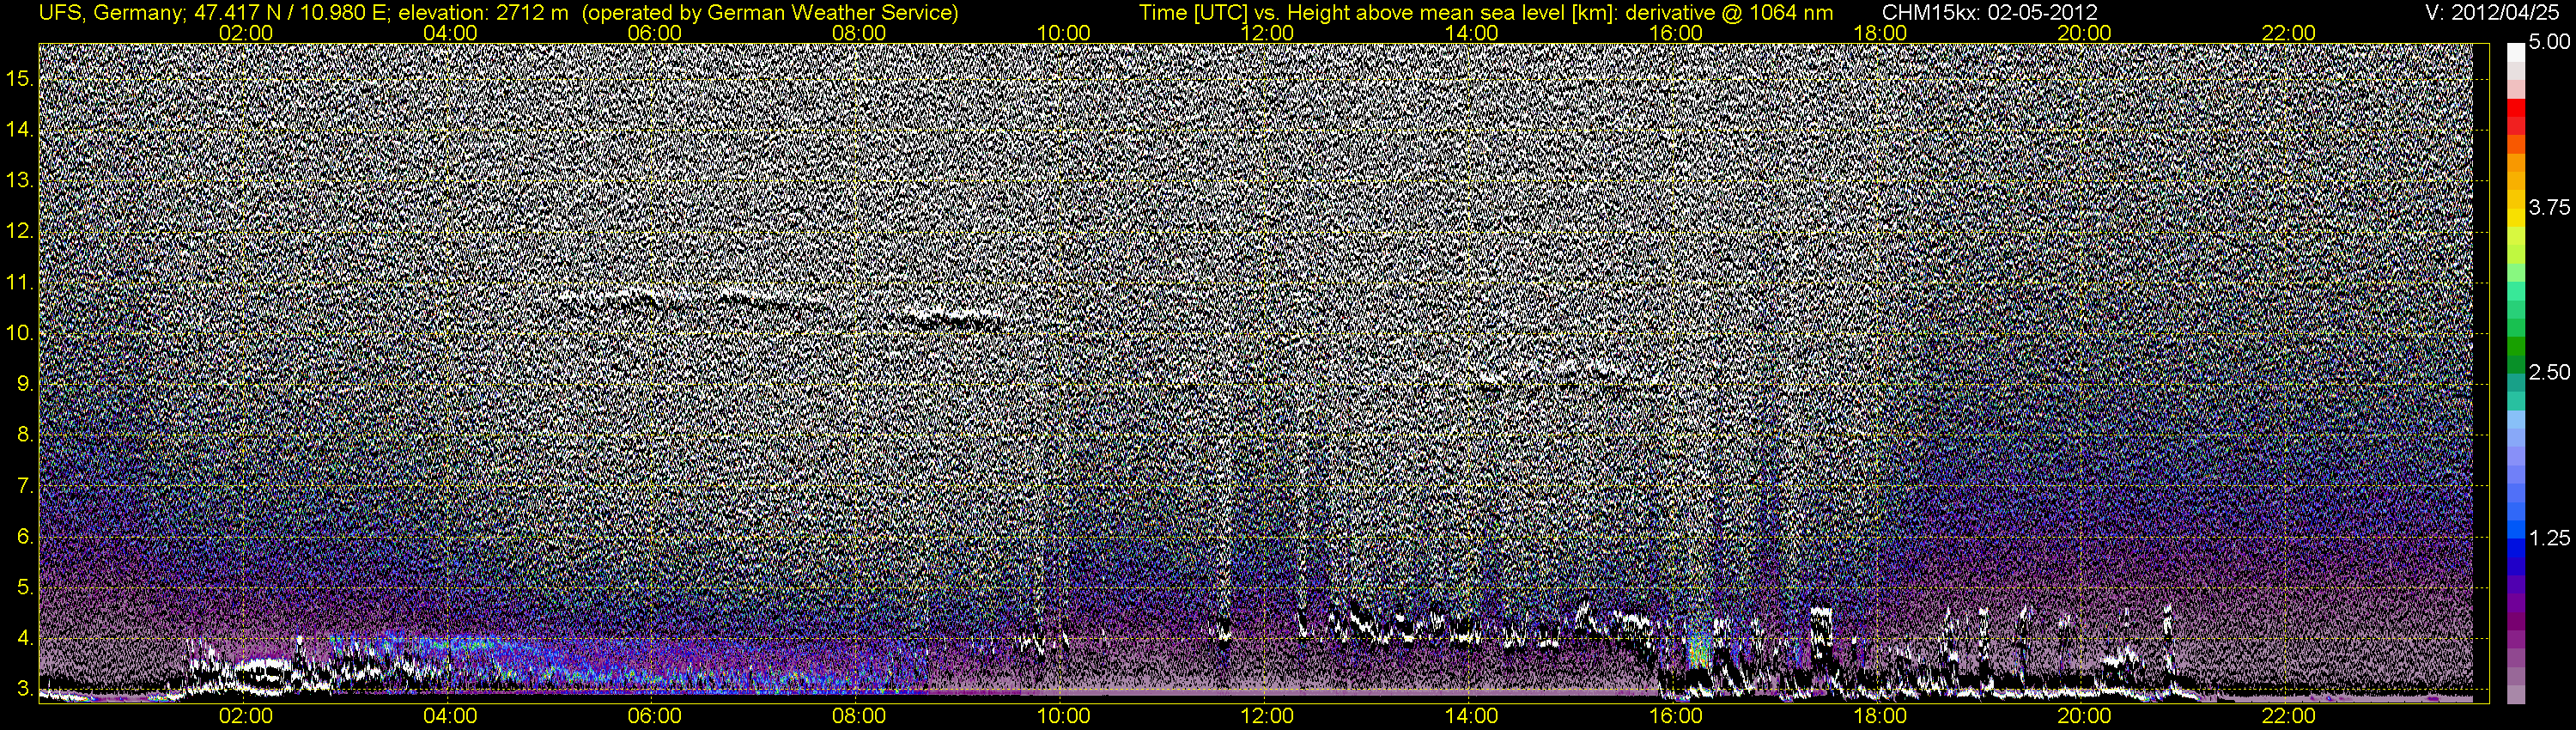Image resolution: width=2576 pixels, height=730 pixels.
Task: Click 06:00 on the top time axis
Action: point(654,33)
